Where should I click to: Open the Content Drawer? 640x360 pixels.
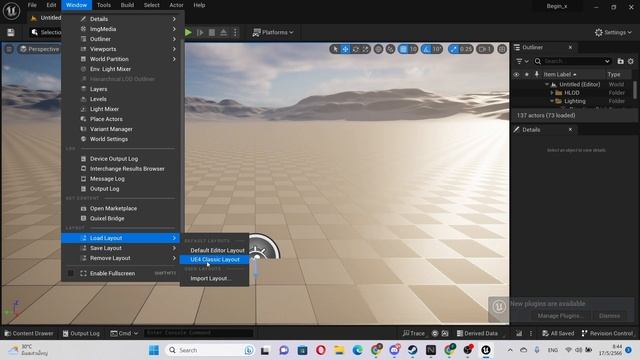click(29, 333)
